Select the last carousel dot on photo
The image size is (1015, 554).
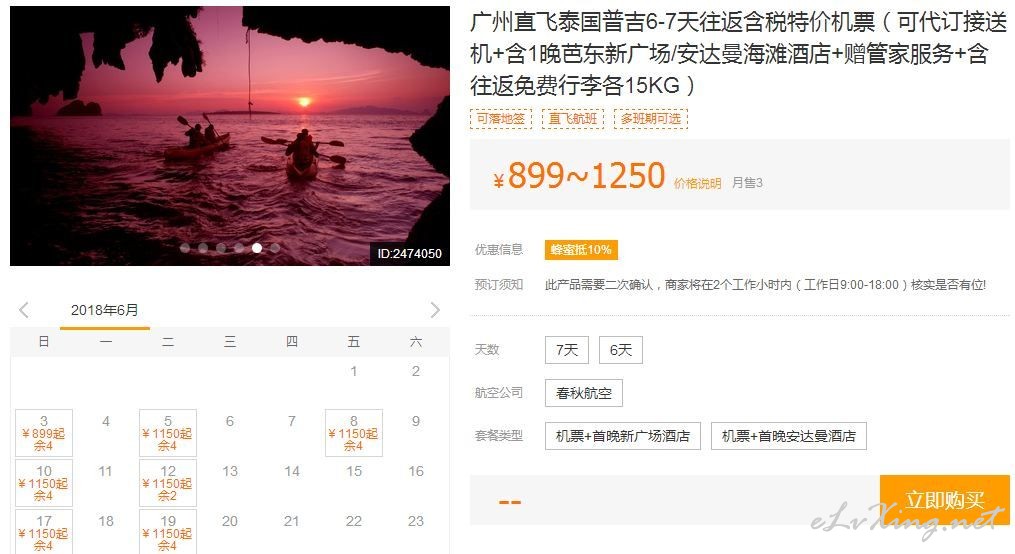point(275,248)
